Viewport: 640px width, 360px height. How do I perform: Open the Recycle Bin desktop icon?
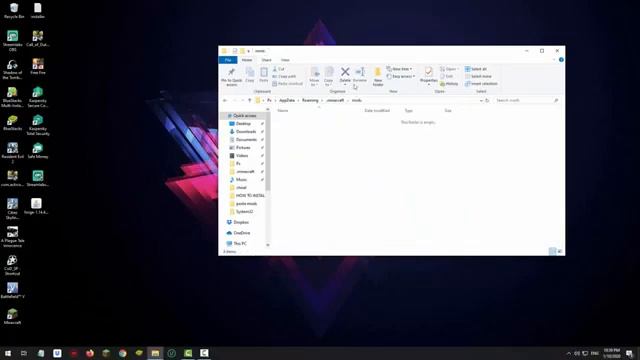pos(13,11)
